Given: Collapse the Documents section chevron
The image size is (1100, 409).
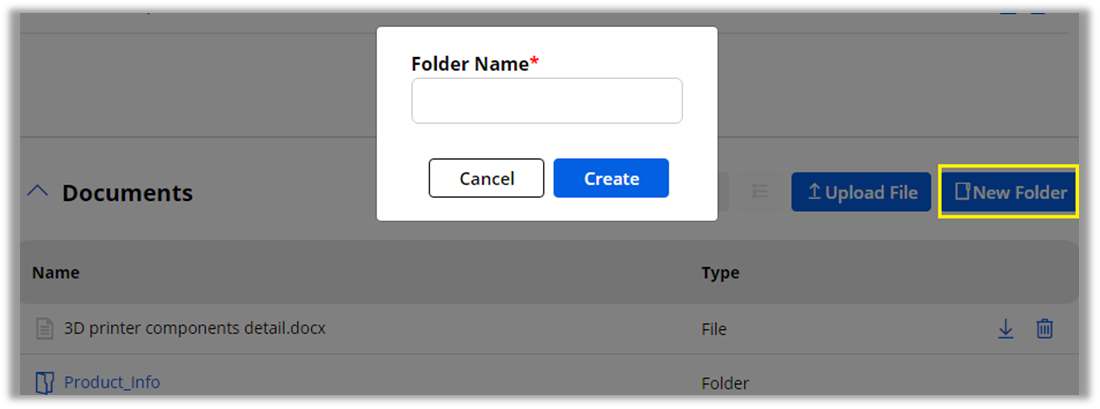Looking at the screenshot, I should (37, 192).
